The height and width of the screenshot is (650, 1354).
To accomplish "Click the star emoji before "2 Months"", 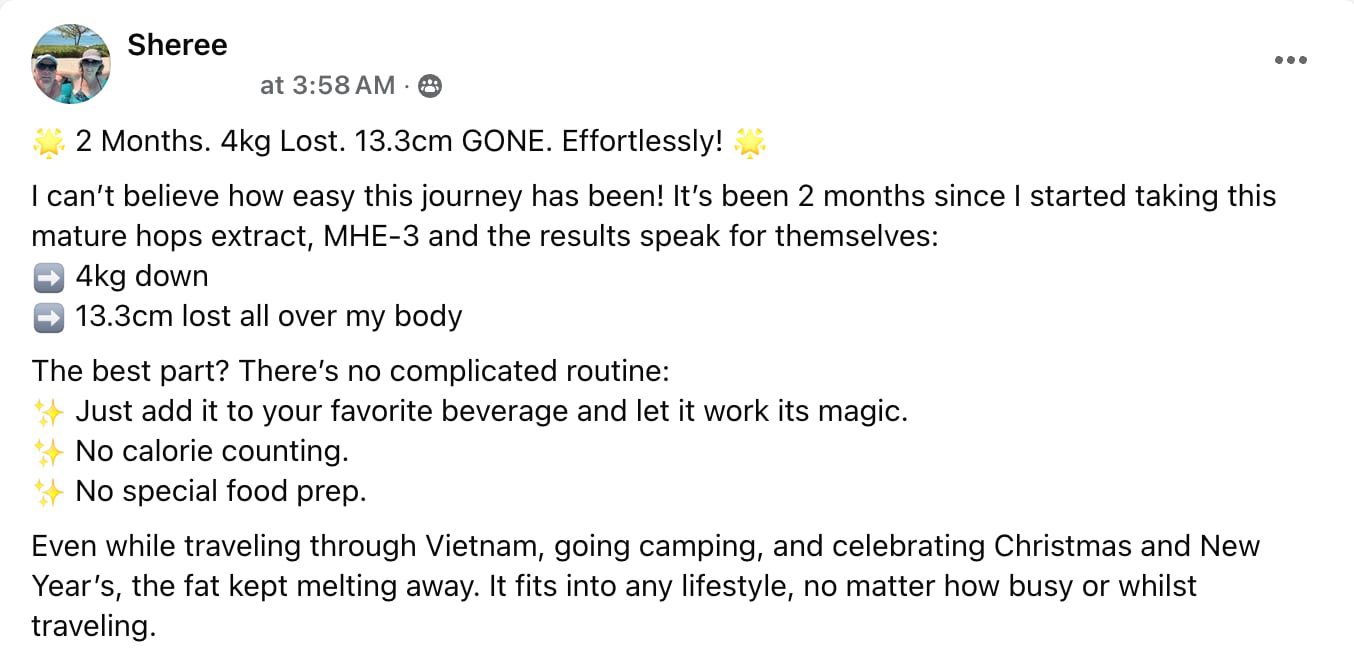I will 48,143.
